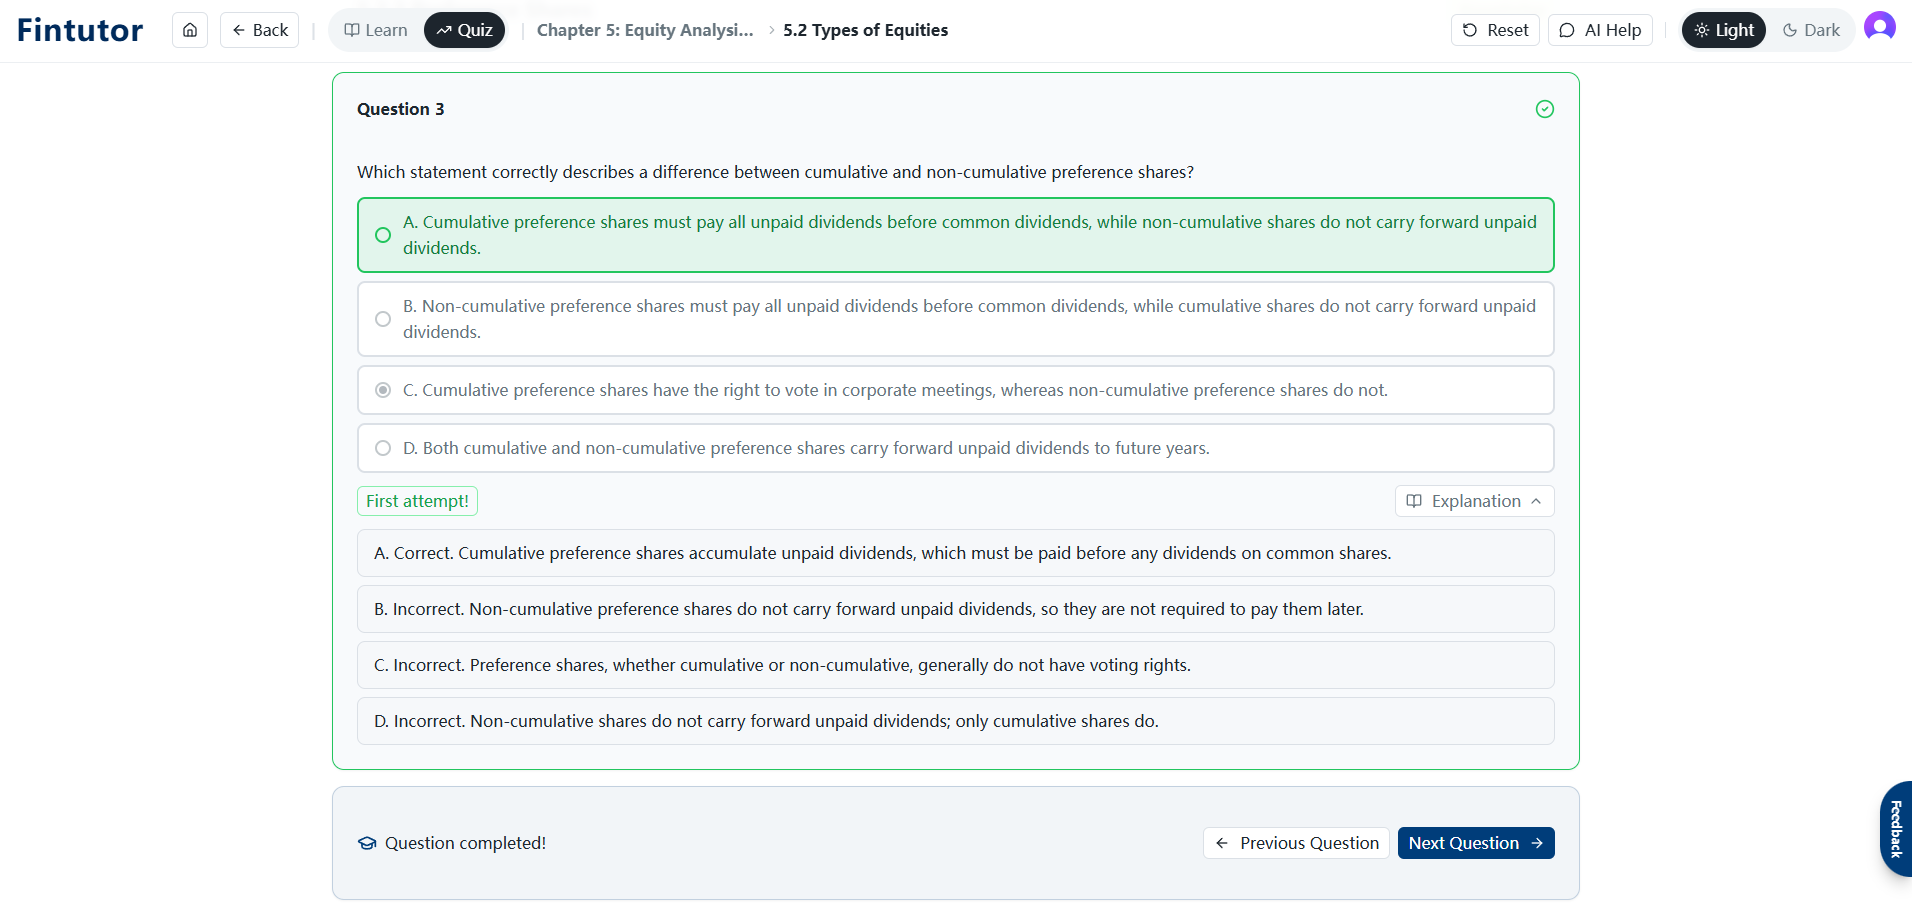Image resolution: width=1912 pixels, height=907 pixels.
Task: Go to home via house icon
Action: coord(190,30)
